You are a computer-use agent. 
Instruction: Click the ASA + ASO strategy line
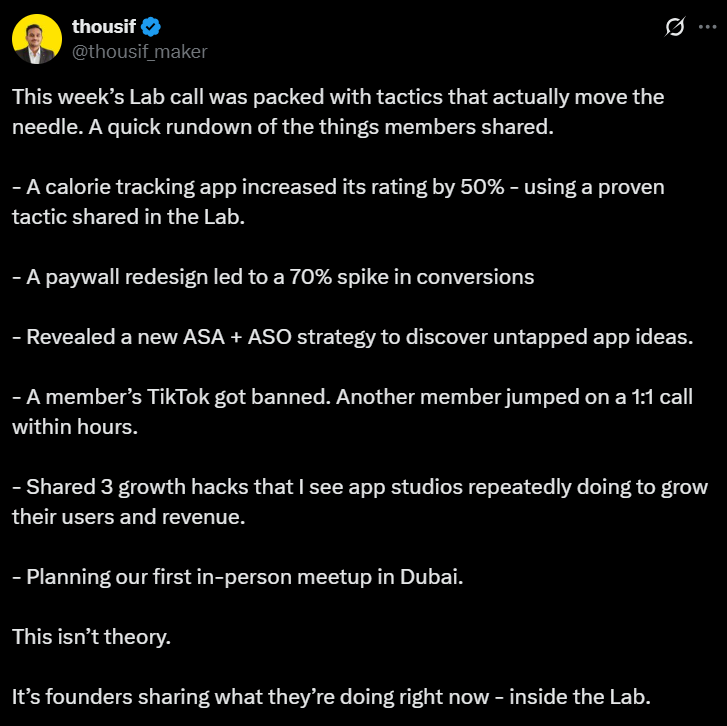click(x=352, y=337)
